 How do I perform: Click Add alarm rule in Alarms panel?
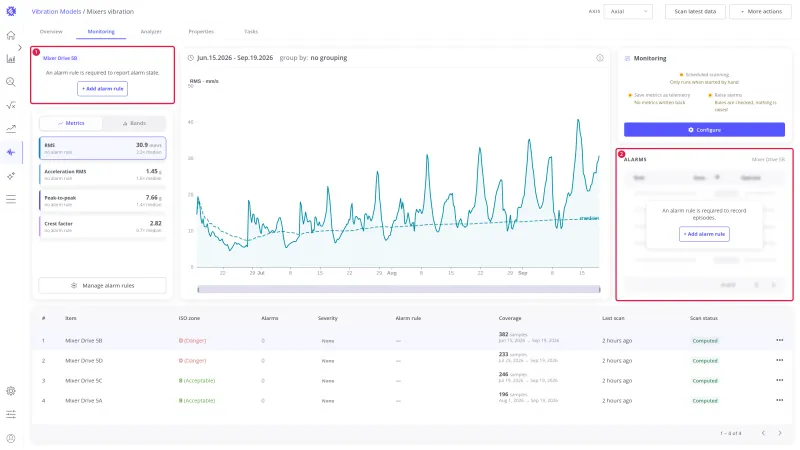pyautogui.click(x=704, y=234)
